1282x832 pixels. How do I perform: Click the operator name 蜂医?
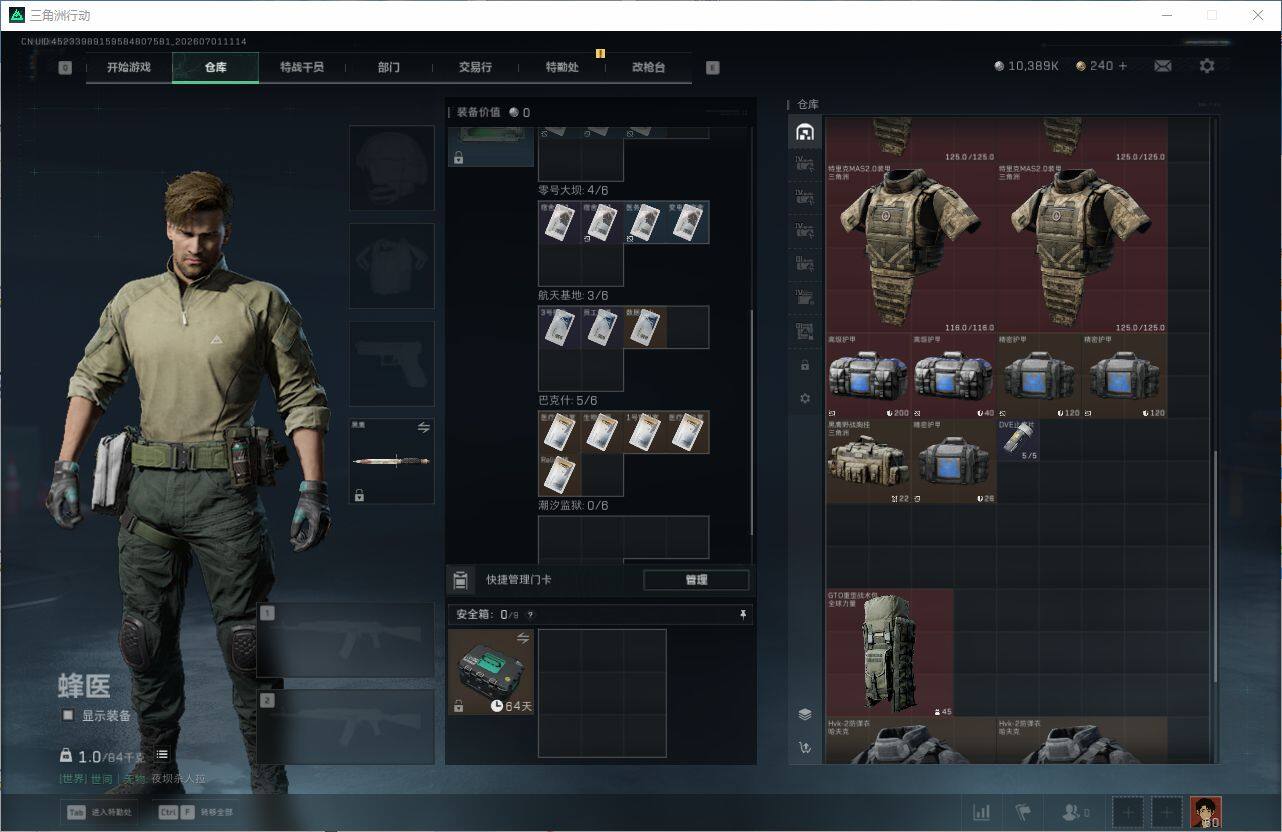point(84,686)
